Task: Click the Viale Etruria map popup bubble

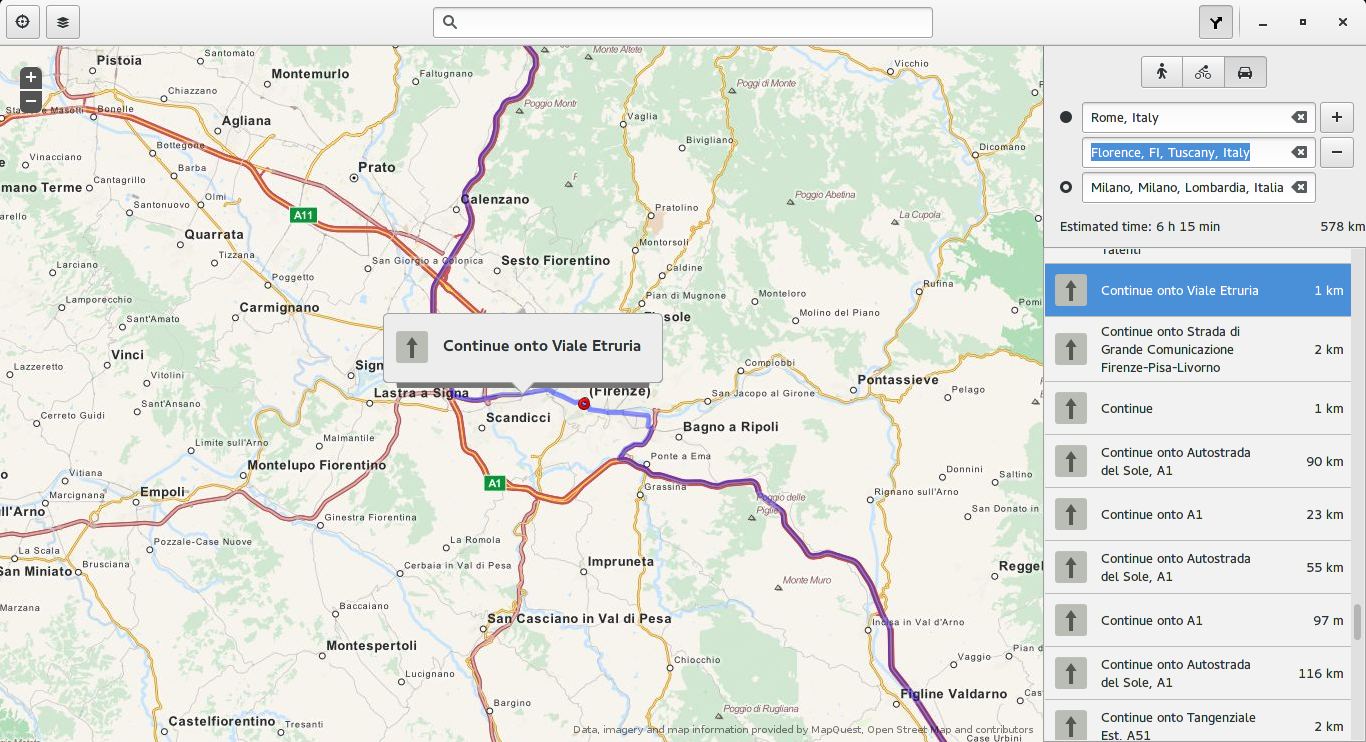Action: 522,347
